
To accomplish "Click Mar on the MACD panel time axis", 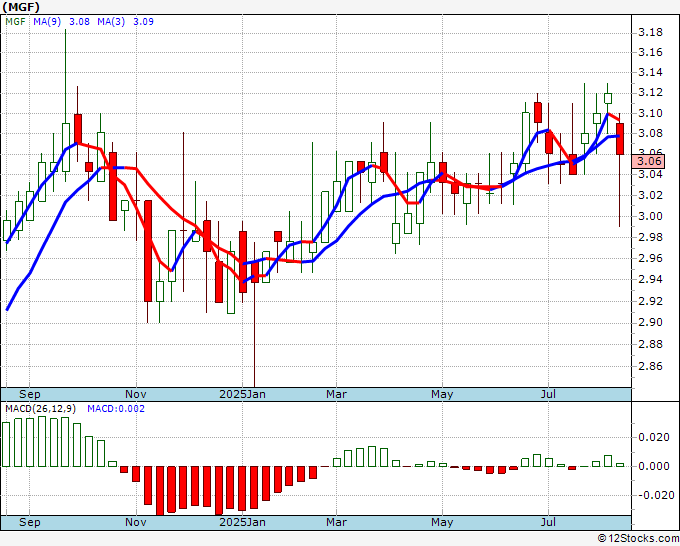I will pos(337,522).
